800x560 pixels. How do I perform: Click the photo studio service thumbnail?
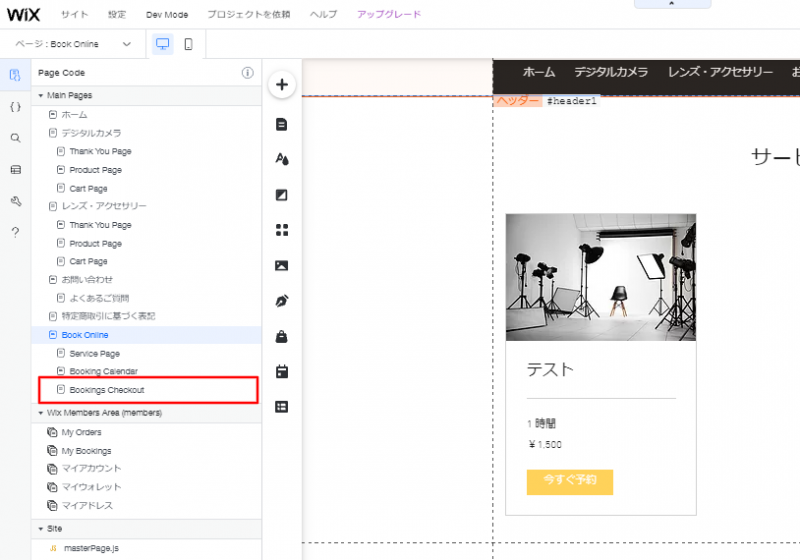coord(600,277)
